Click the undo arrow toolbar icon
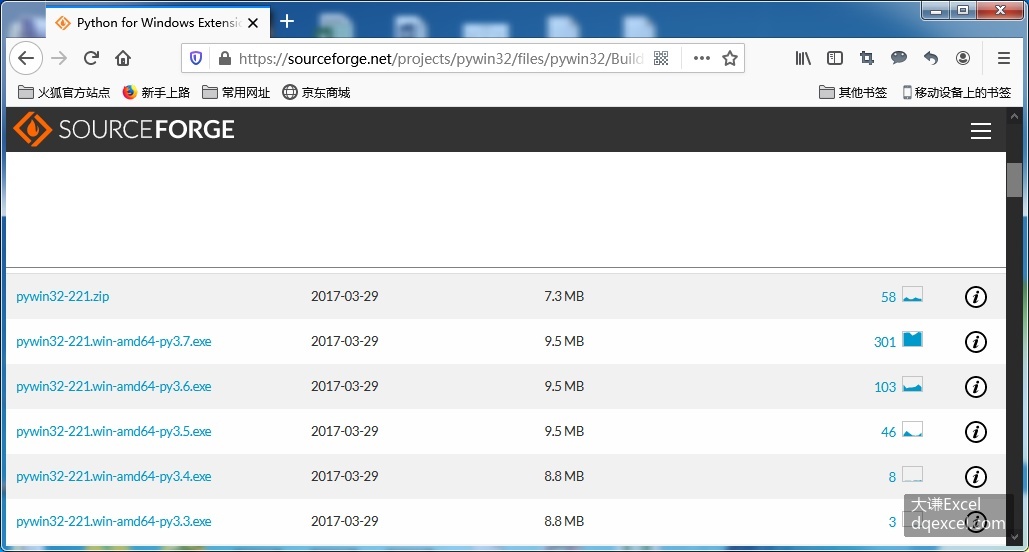The width and height of the screenshot is (1029, 552). point(931,58)
